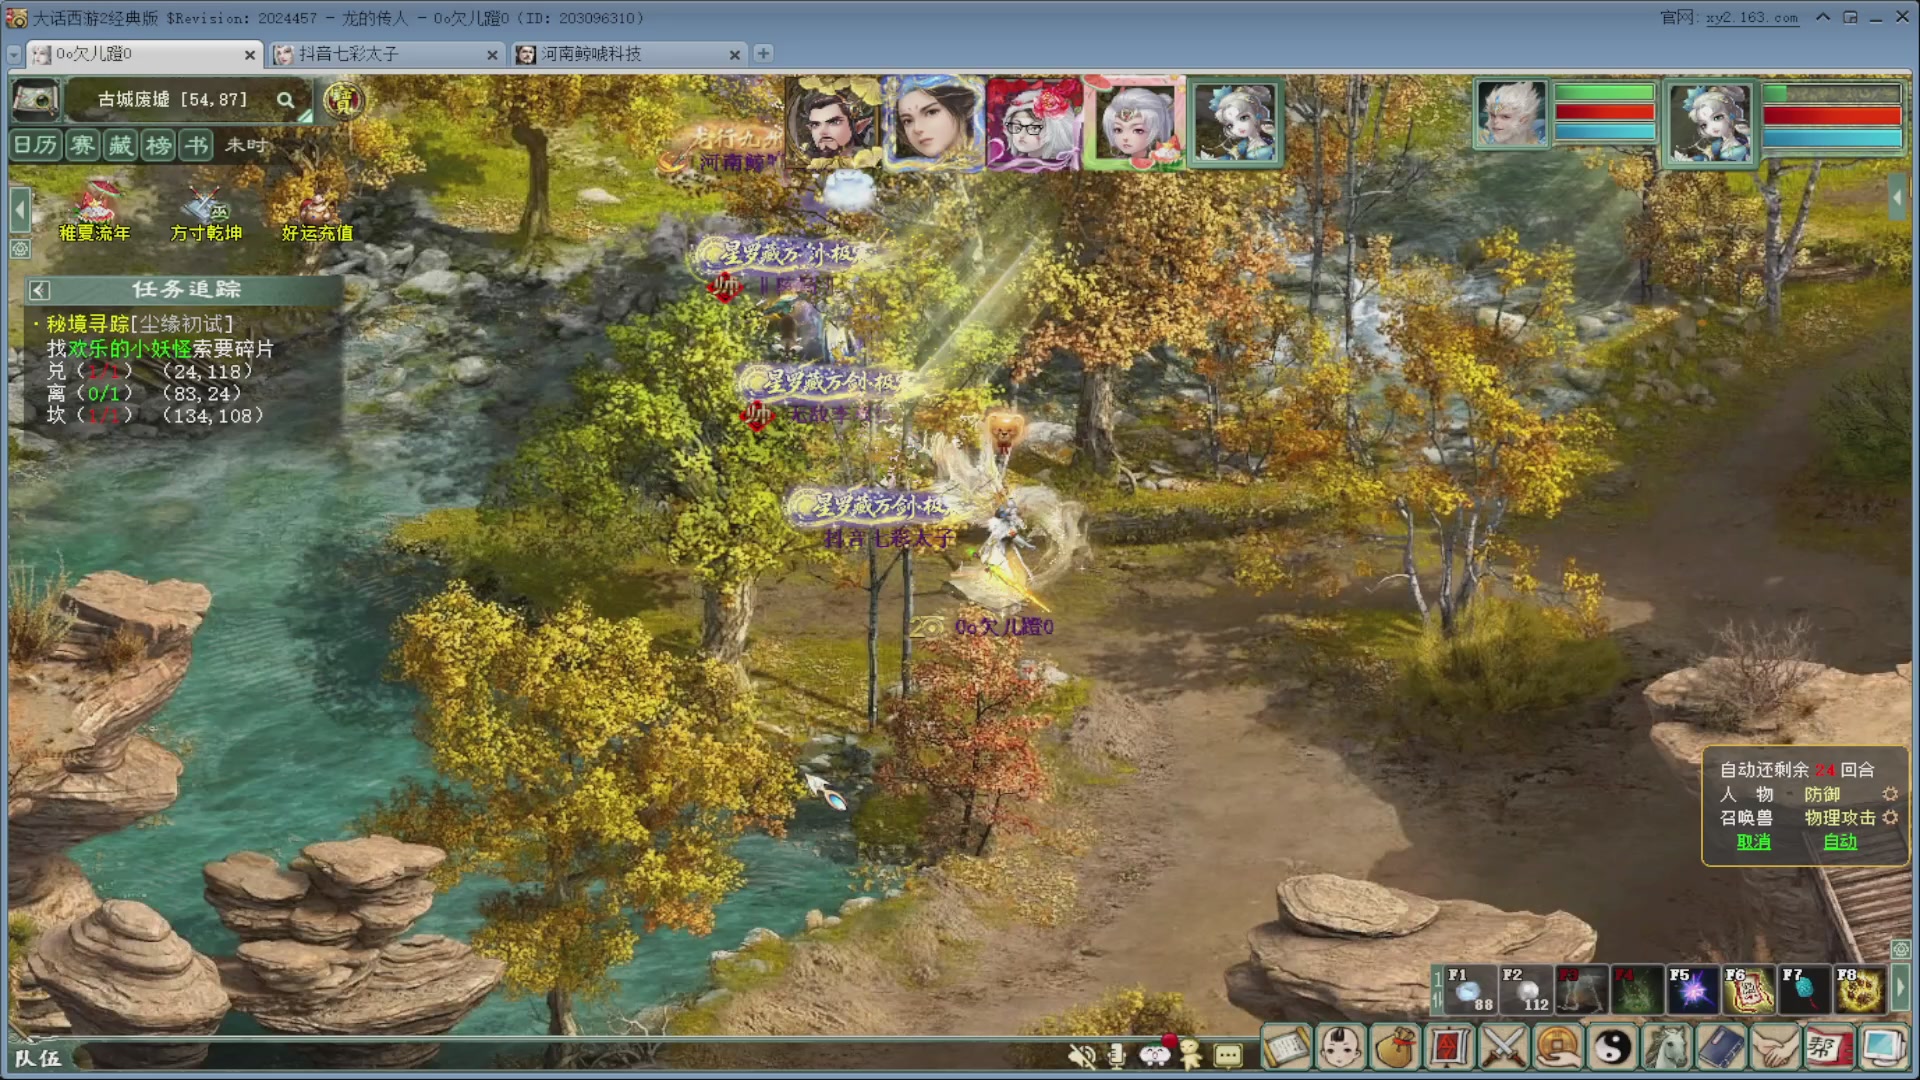Open the coin-in-hand trade icon
Viewport: 1920px width, 1080px height.
[1557, 1048]
